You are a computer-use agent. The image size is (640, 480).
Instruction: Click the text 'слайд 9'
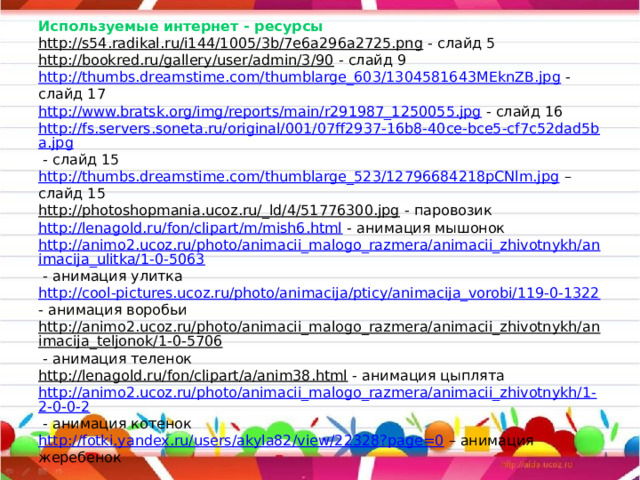point(377,60)
